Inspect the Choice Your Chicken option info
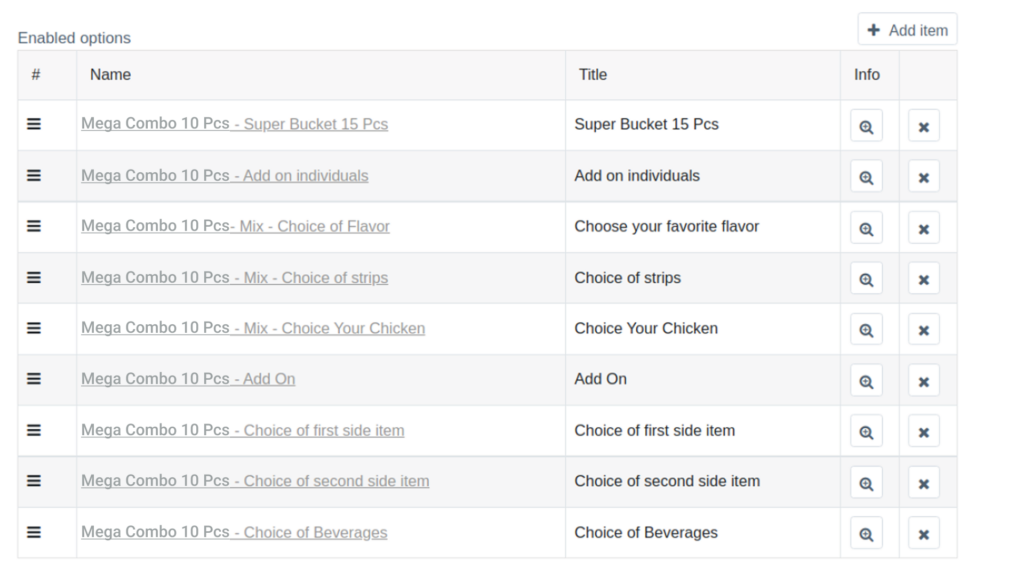The width and height of the screenshot is (1024, 576). pos(866,330)
